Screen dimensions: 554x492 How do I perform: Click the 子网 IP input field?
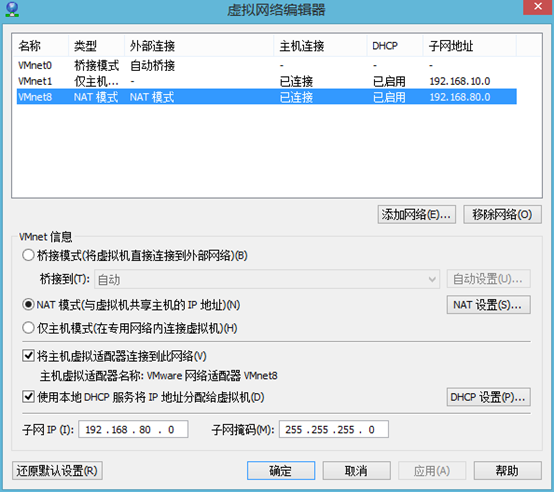point(133,429)
